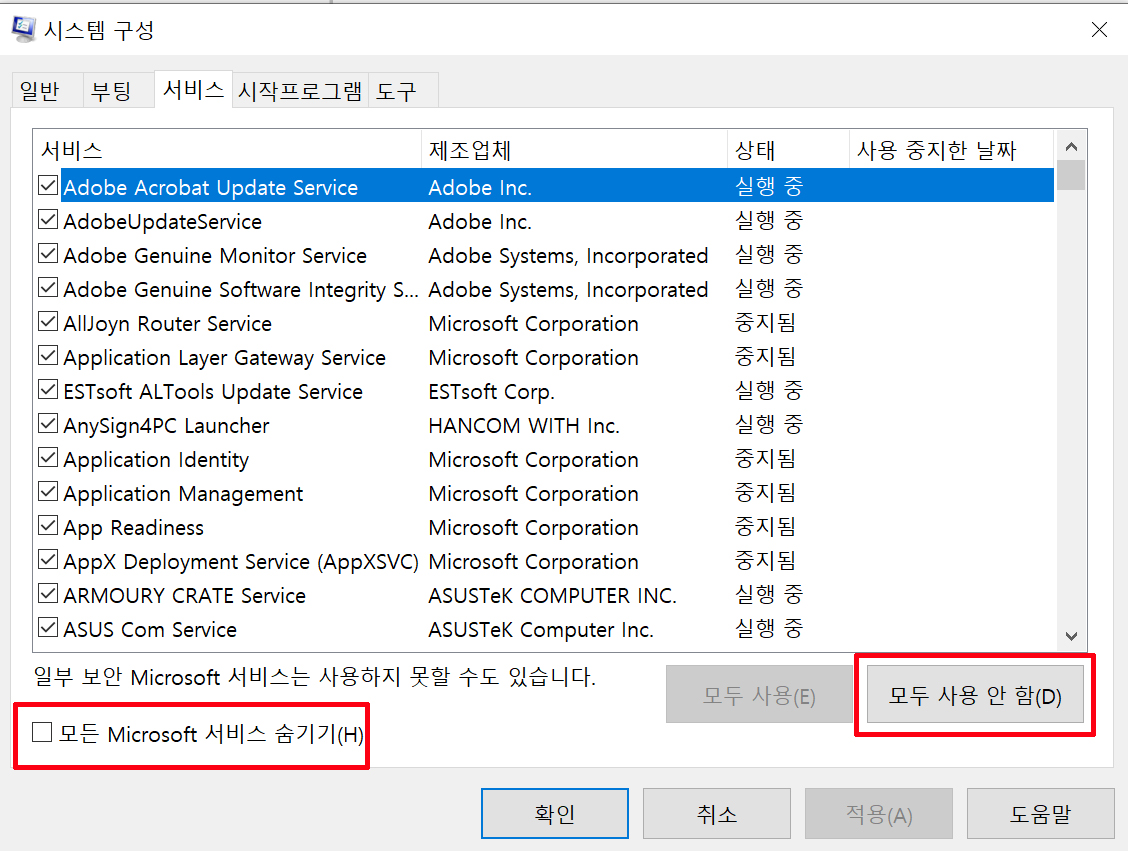The width and height of the screenshot is (1128, 851).
Task: Uncheck ASUS Com Service checkbox
Action: [47, 628]
